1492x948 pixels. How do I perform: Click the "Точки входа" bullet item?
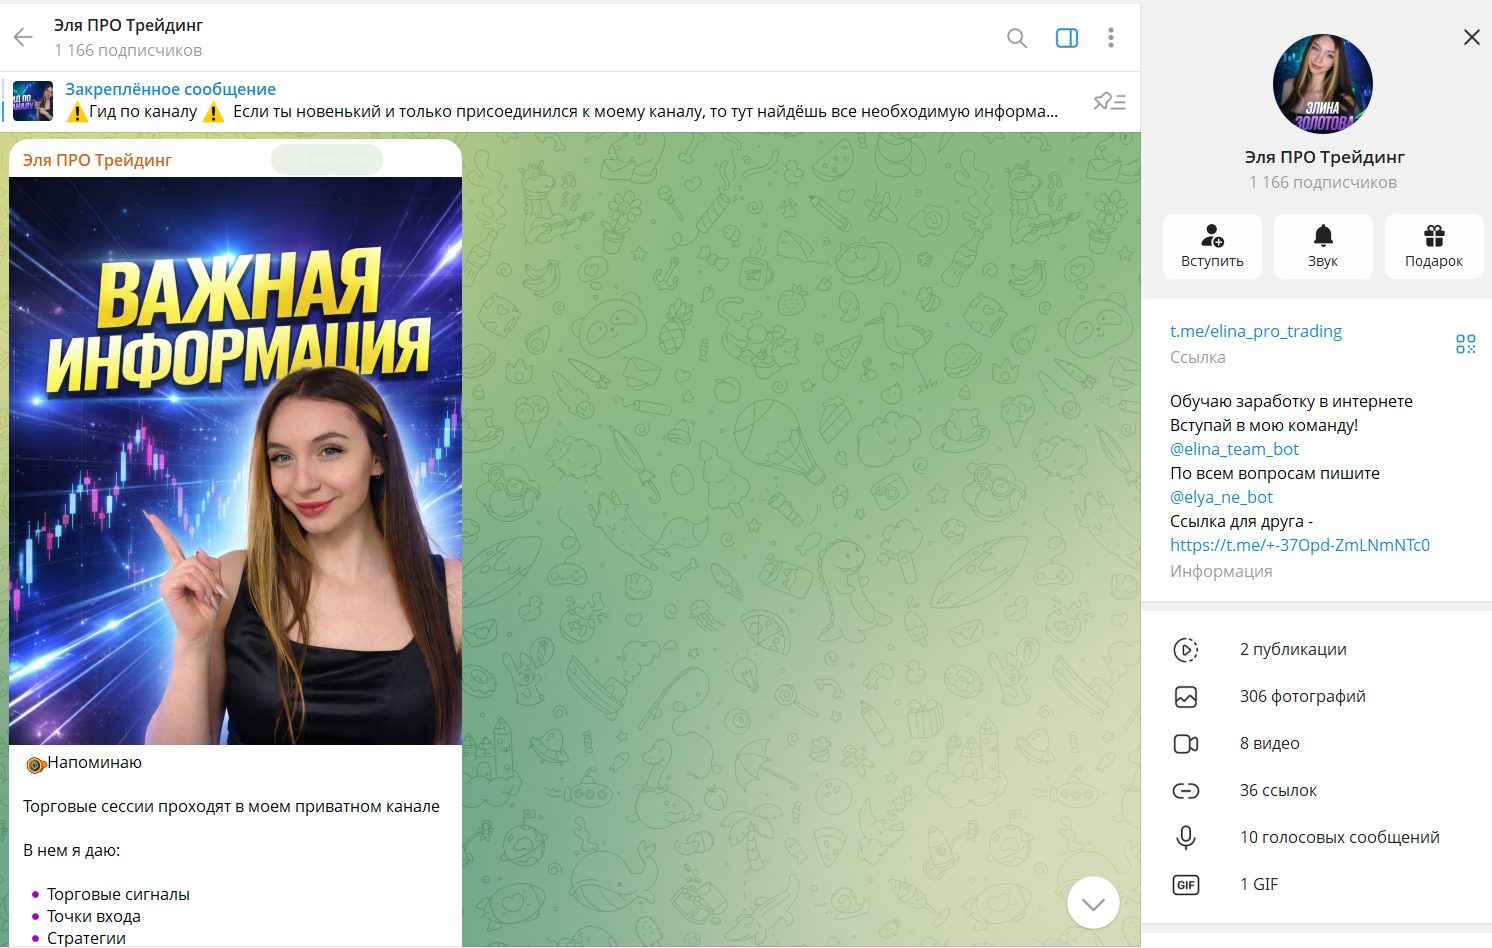(93, 916)
